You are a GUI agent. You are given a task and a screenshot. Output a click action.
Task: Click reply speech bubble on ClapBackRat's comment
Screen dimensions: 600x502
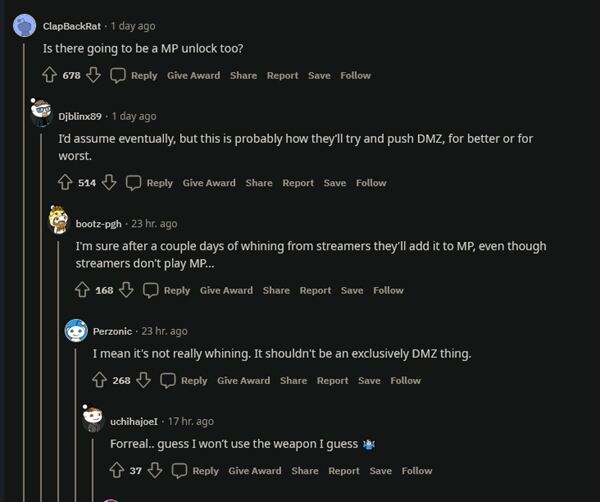tap(118, 75)
